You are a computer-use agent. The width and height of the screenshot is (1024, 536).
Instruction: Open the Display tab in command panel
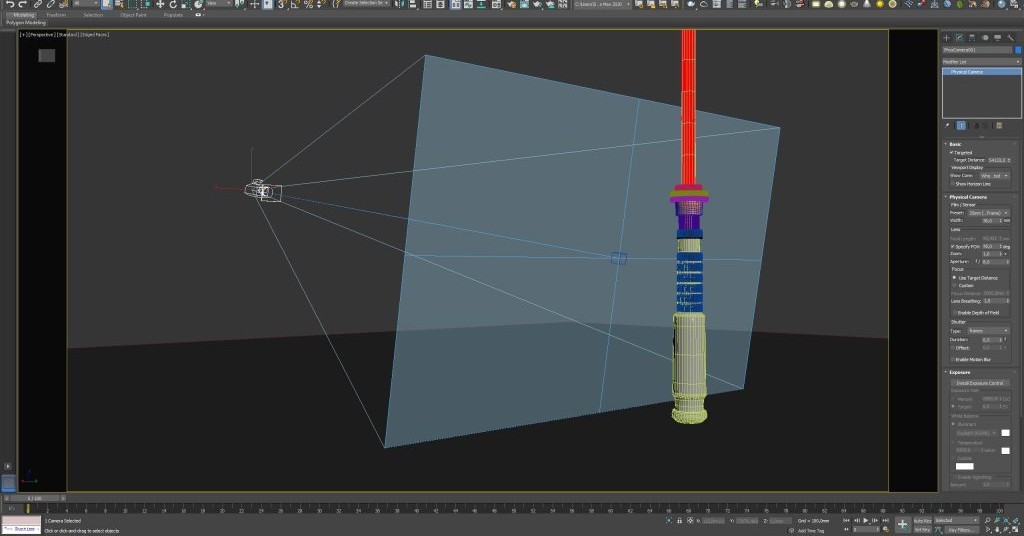coord(997,38)
